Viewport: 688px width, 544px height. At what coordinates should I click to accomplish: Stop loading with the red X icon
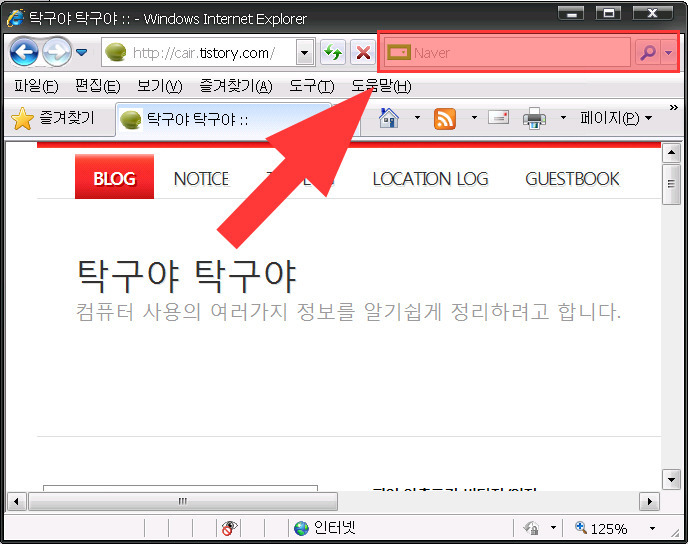(363, 53)
